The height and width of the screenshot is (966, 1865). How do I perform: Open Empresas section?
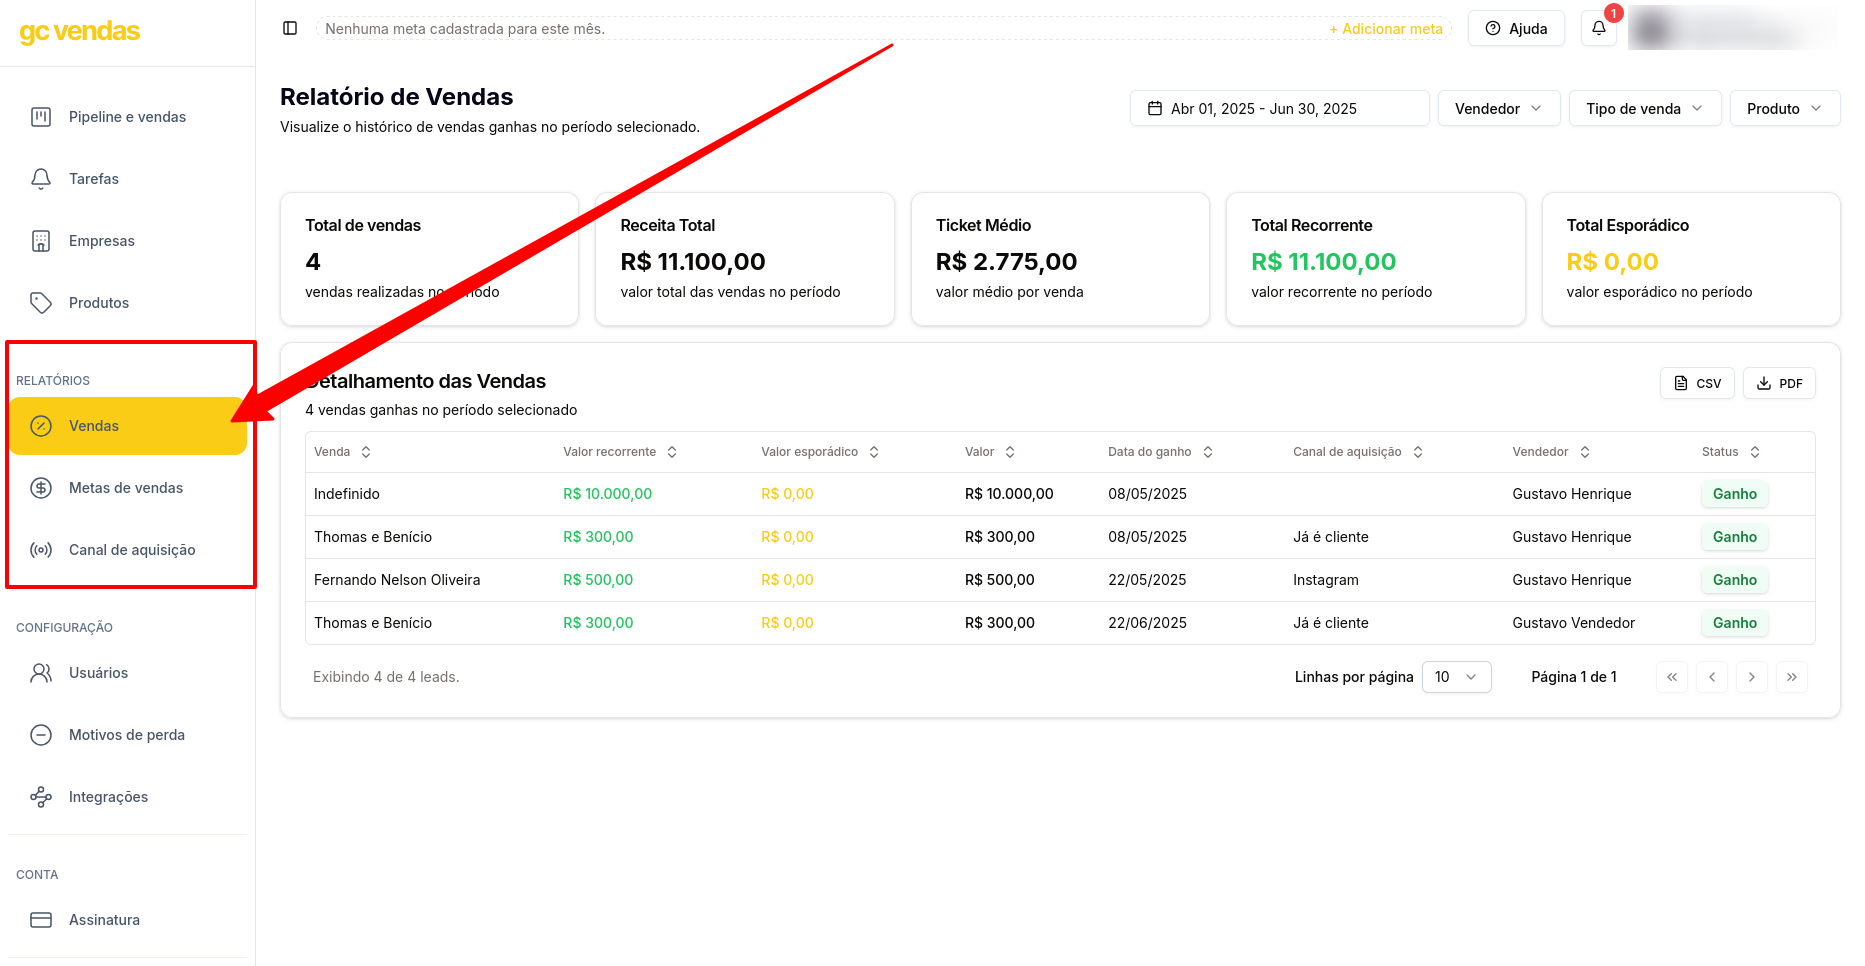click(128, 241)
